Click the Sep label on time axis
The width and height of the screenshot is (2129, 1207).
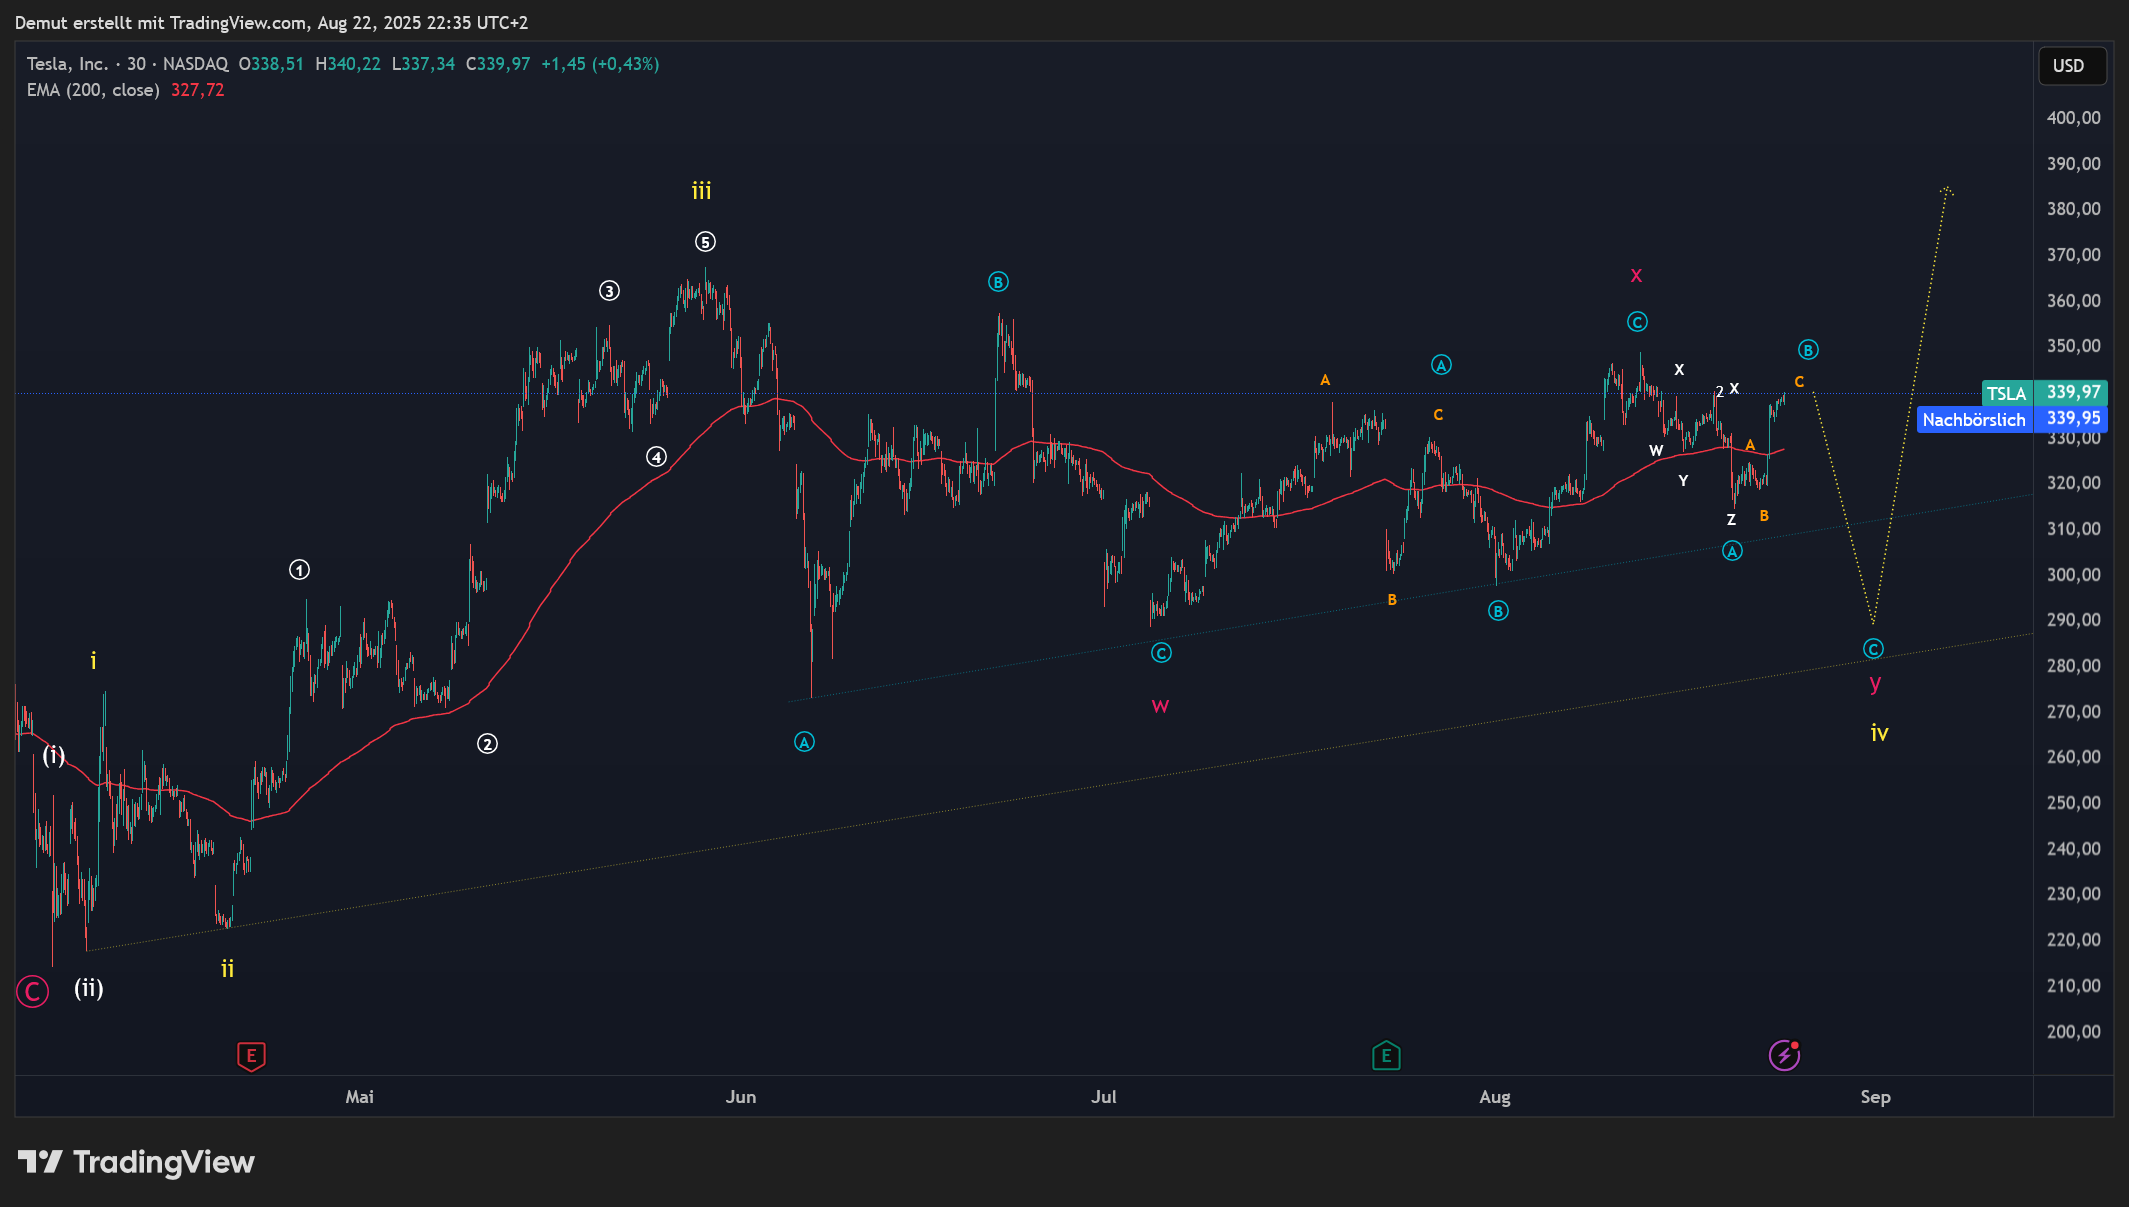[x=1875, y=1097]
